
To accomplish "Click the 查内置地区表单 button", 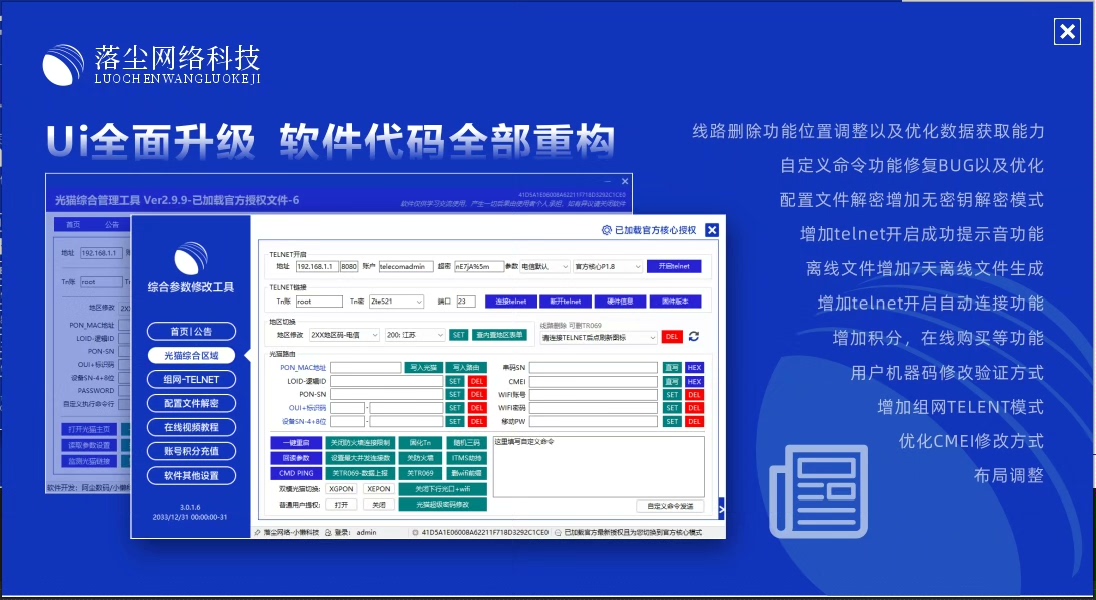I will pyautogui.click(x=499, y=335).
